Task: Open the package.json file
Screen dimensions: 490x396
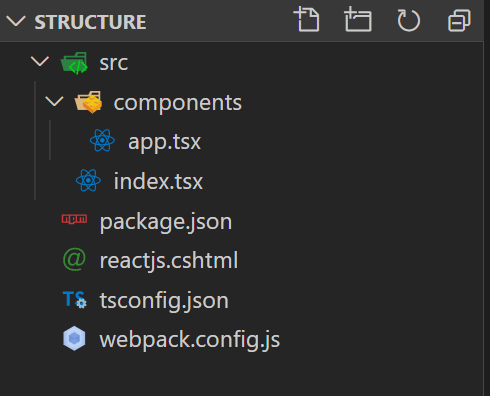Action: [x=166, y=222]
